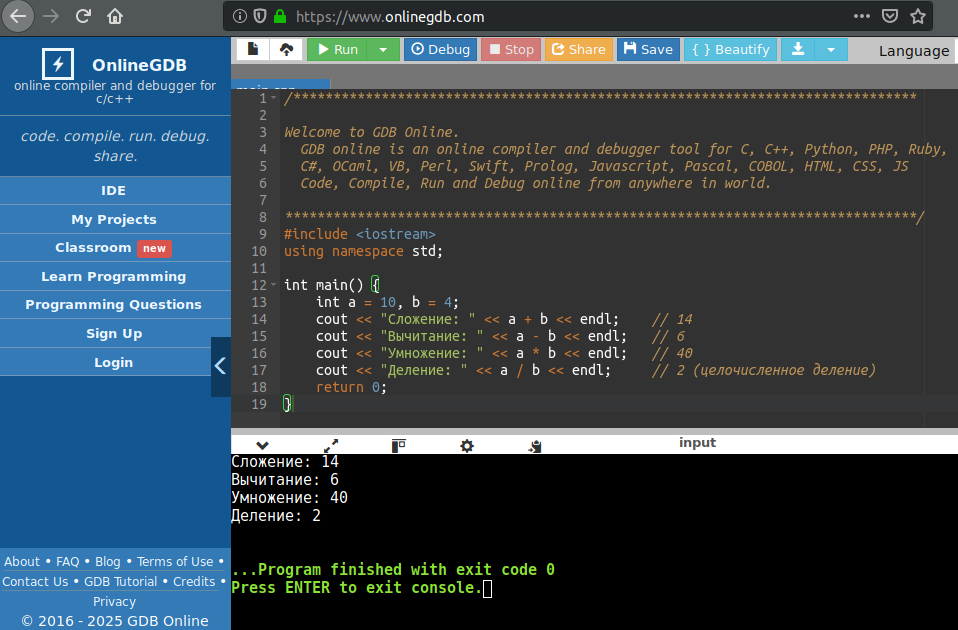
Task: Open Learn Programming
Action: point(114,276)
